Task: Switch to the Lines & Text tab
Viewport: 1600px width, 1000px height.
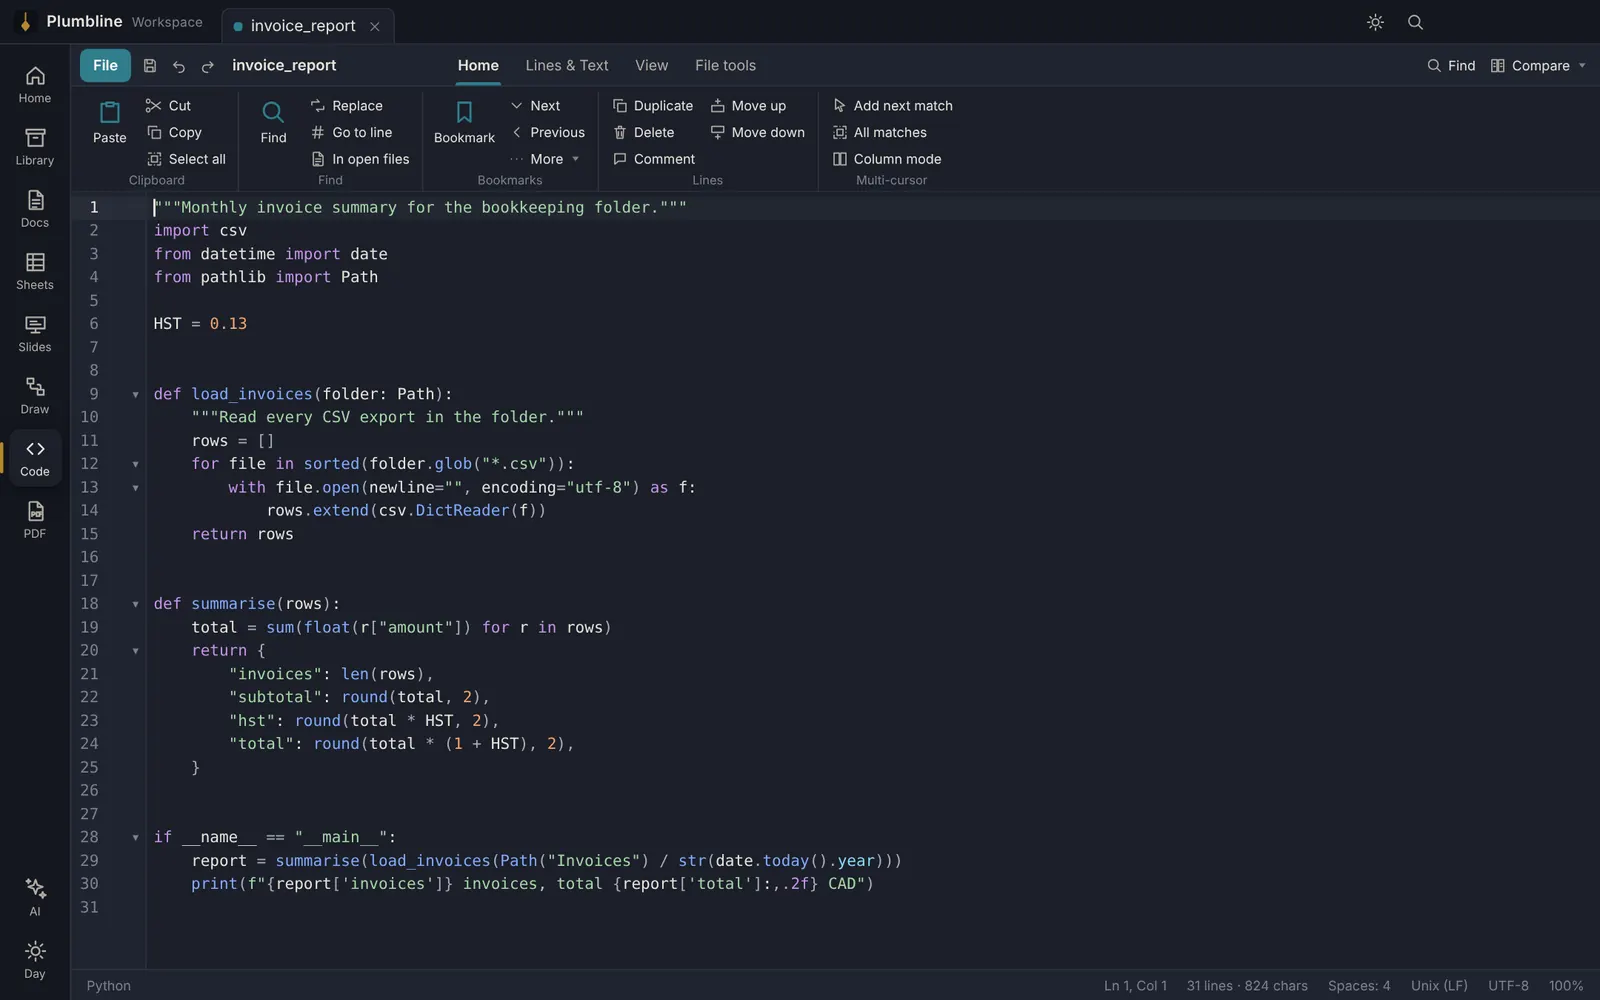Action: tap(567, 66)
